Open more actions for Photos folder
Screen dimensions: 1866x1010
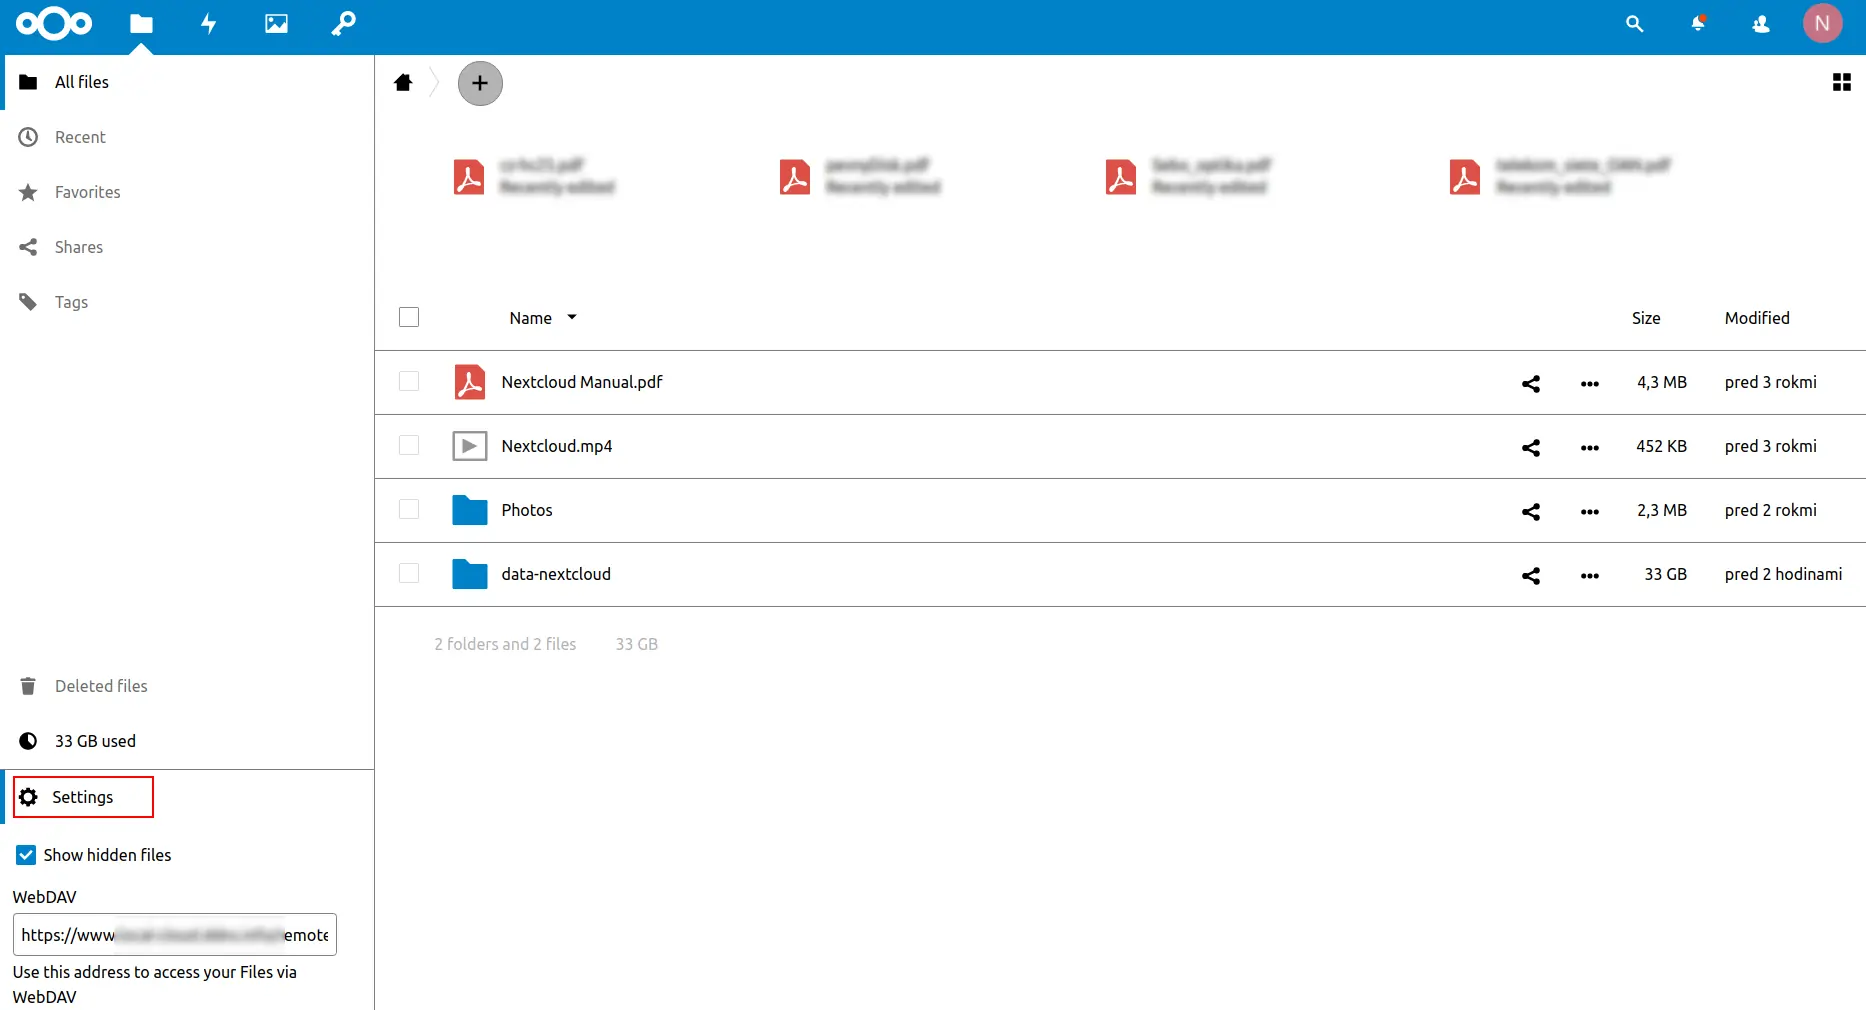[1589, 511]
